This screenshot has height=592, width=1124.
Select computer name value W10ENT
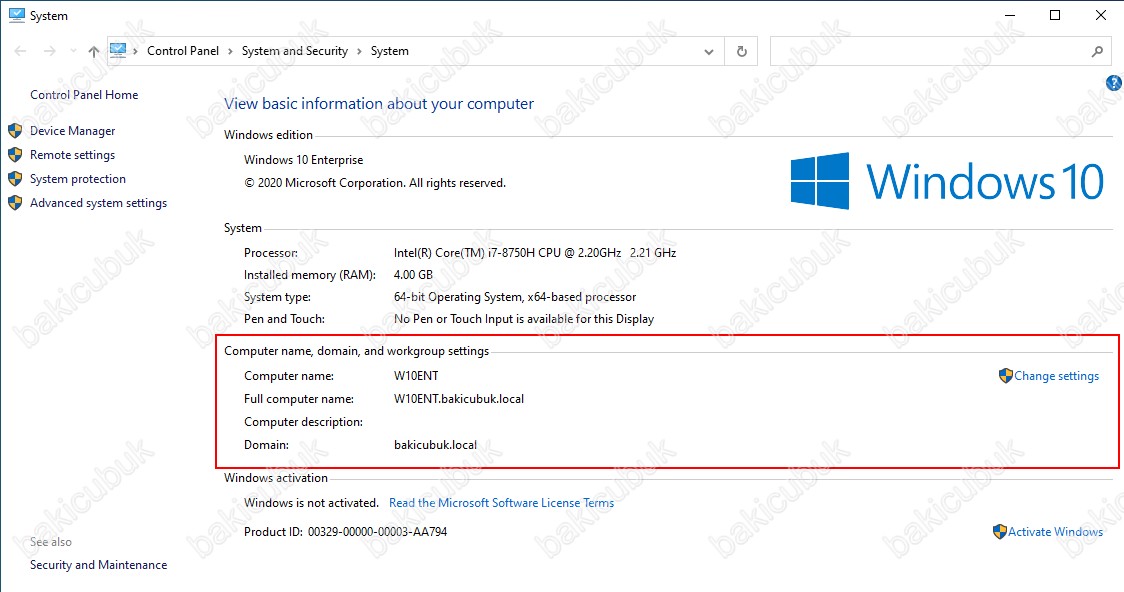[x=416, y=376]
